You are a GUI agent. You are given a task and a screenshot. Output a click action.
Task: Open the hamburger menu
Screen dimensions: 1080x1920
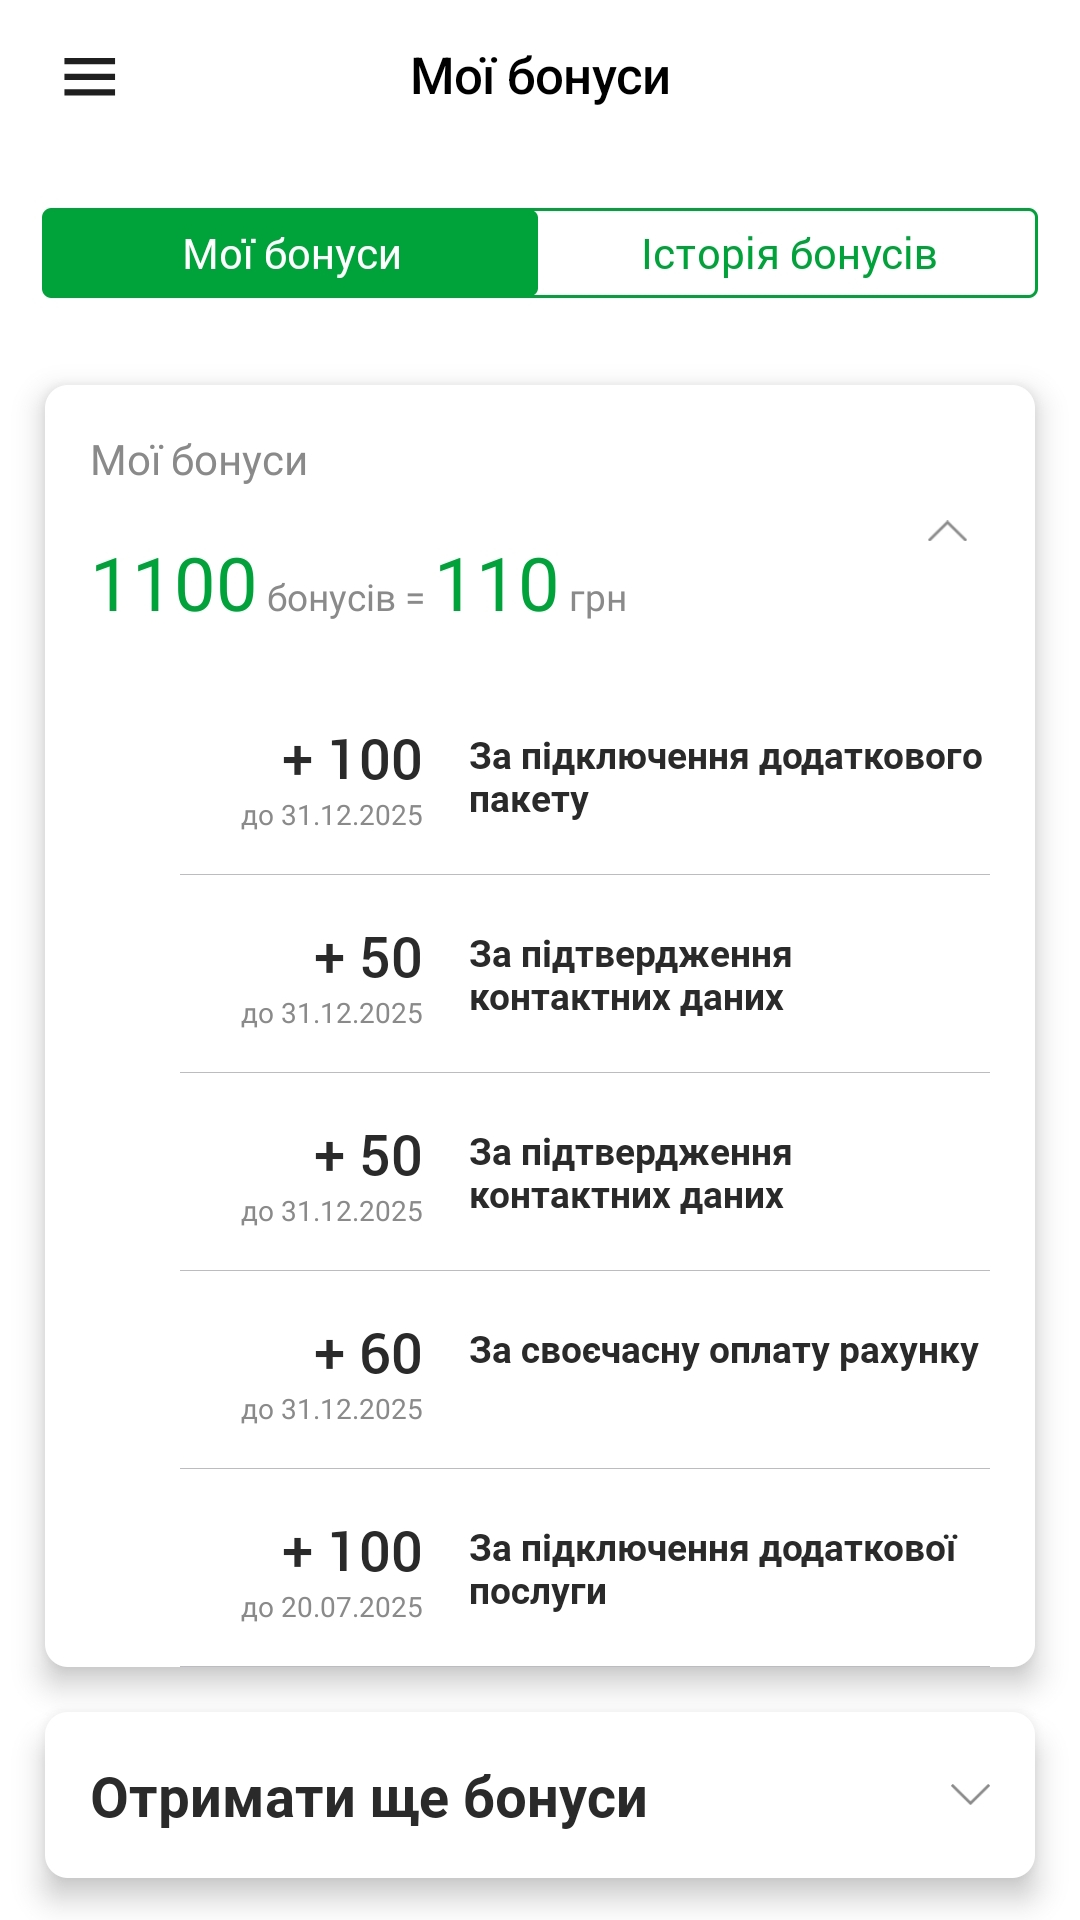tap(90, 77)
